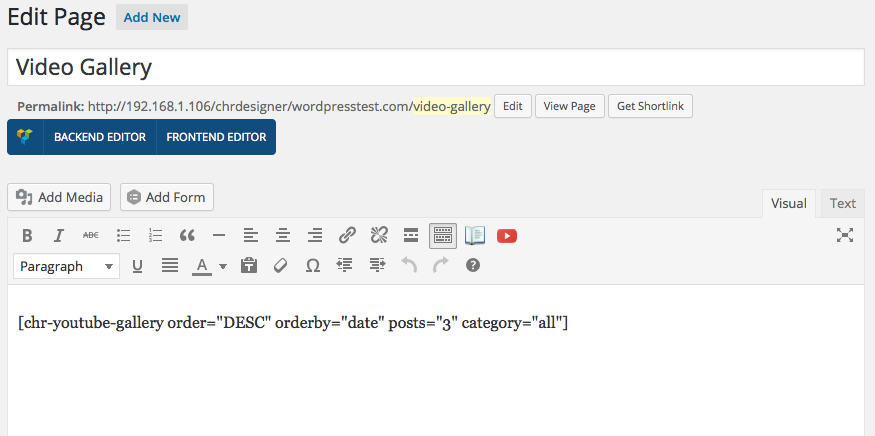Viewport: 875px width, 436px height.
Task: Remove link with unlink icon
Action: point(379,236)
